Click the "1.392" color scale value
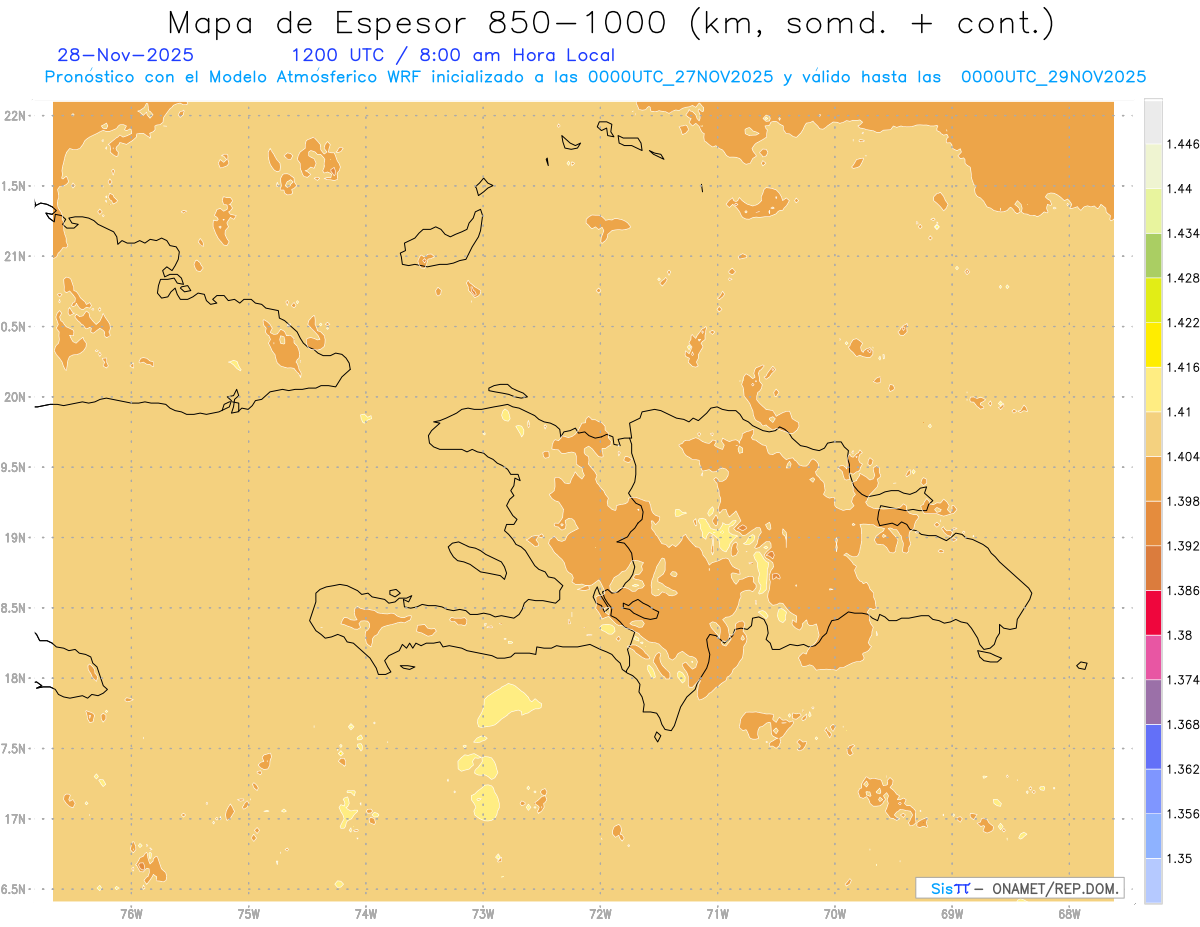1200x927 pixels. point(1184,546)
